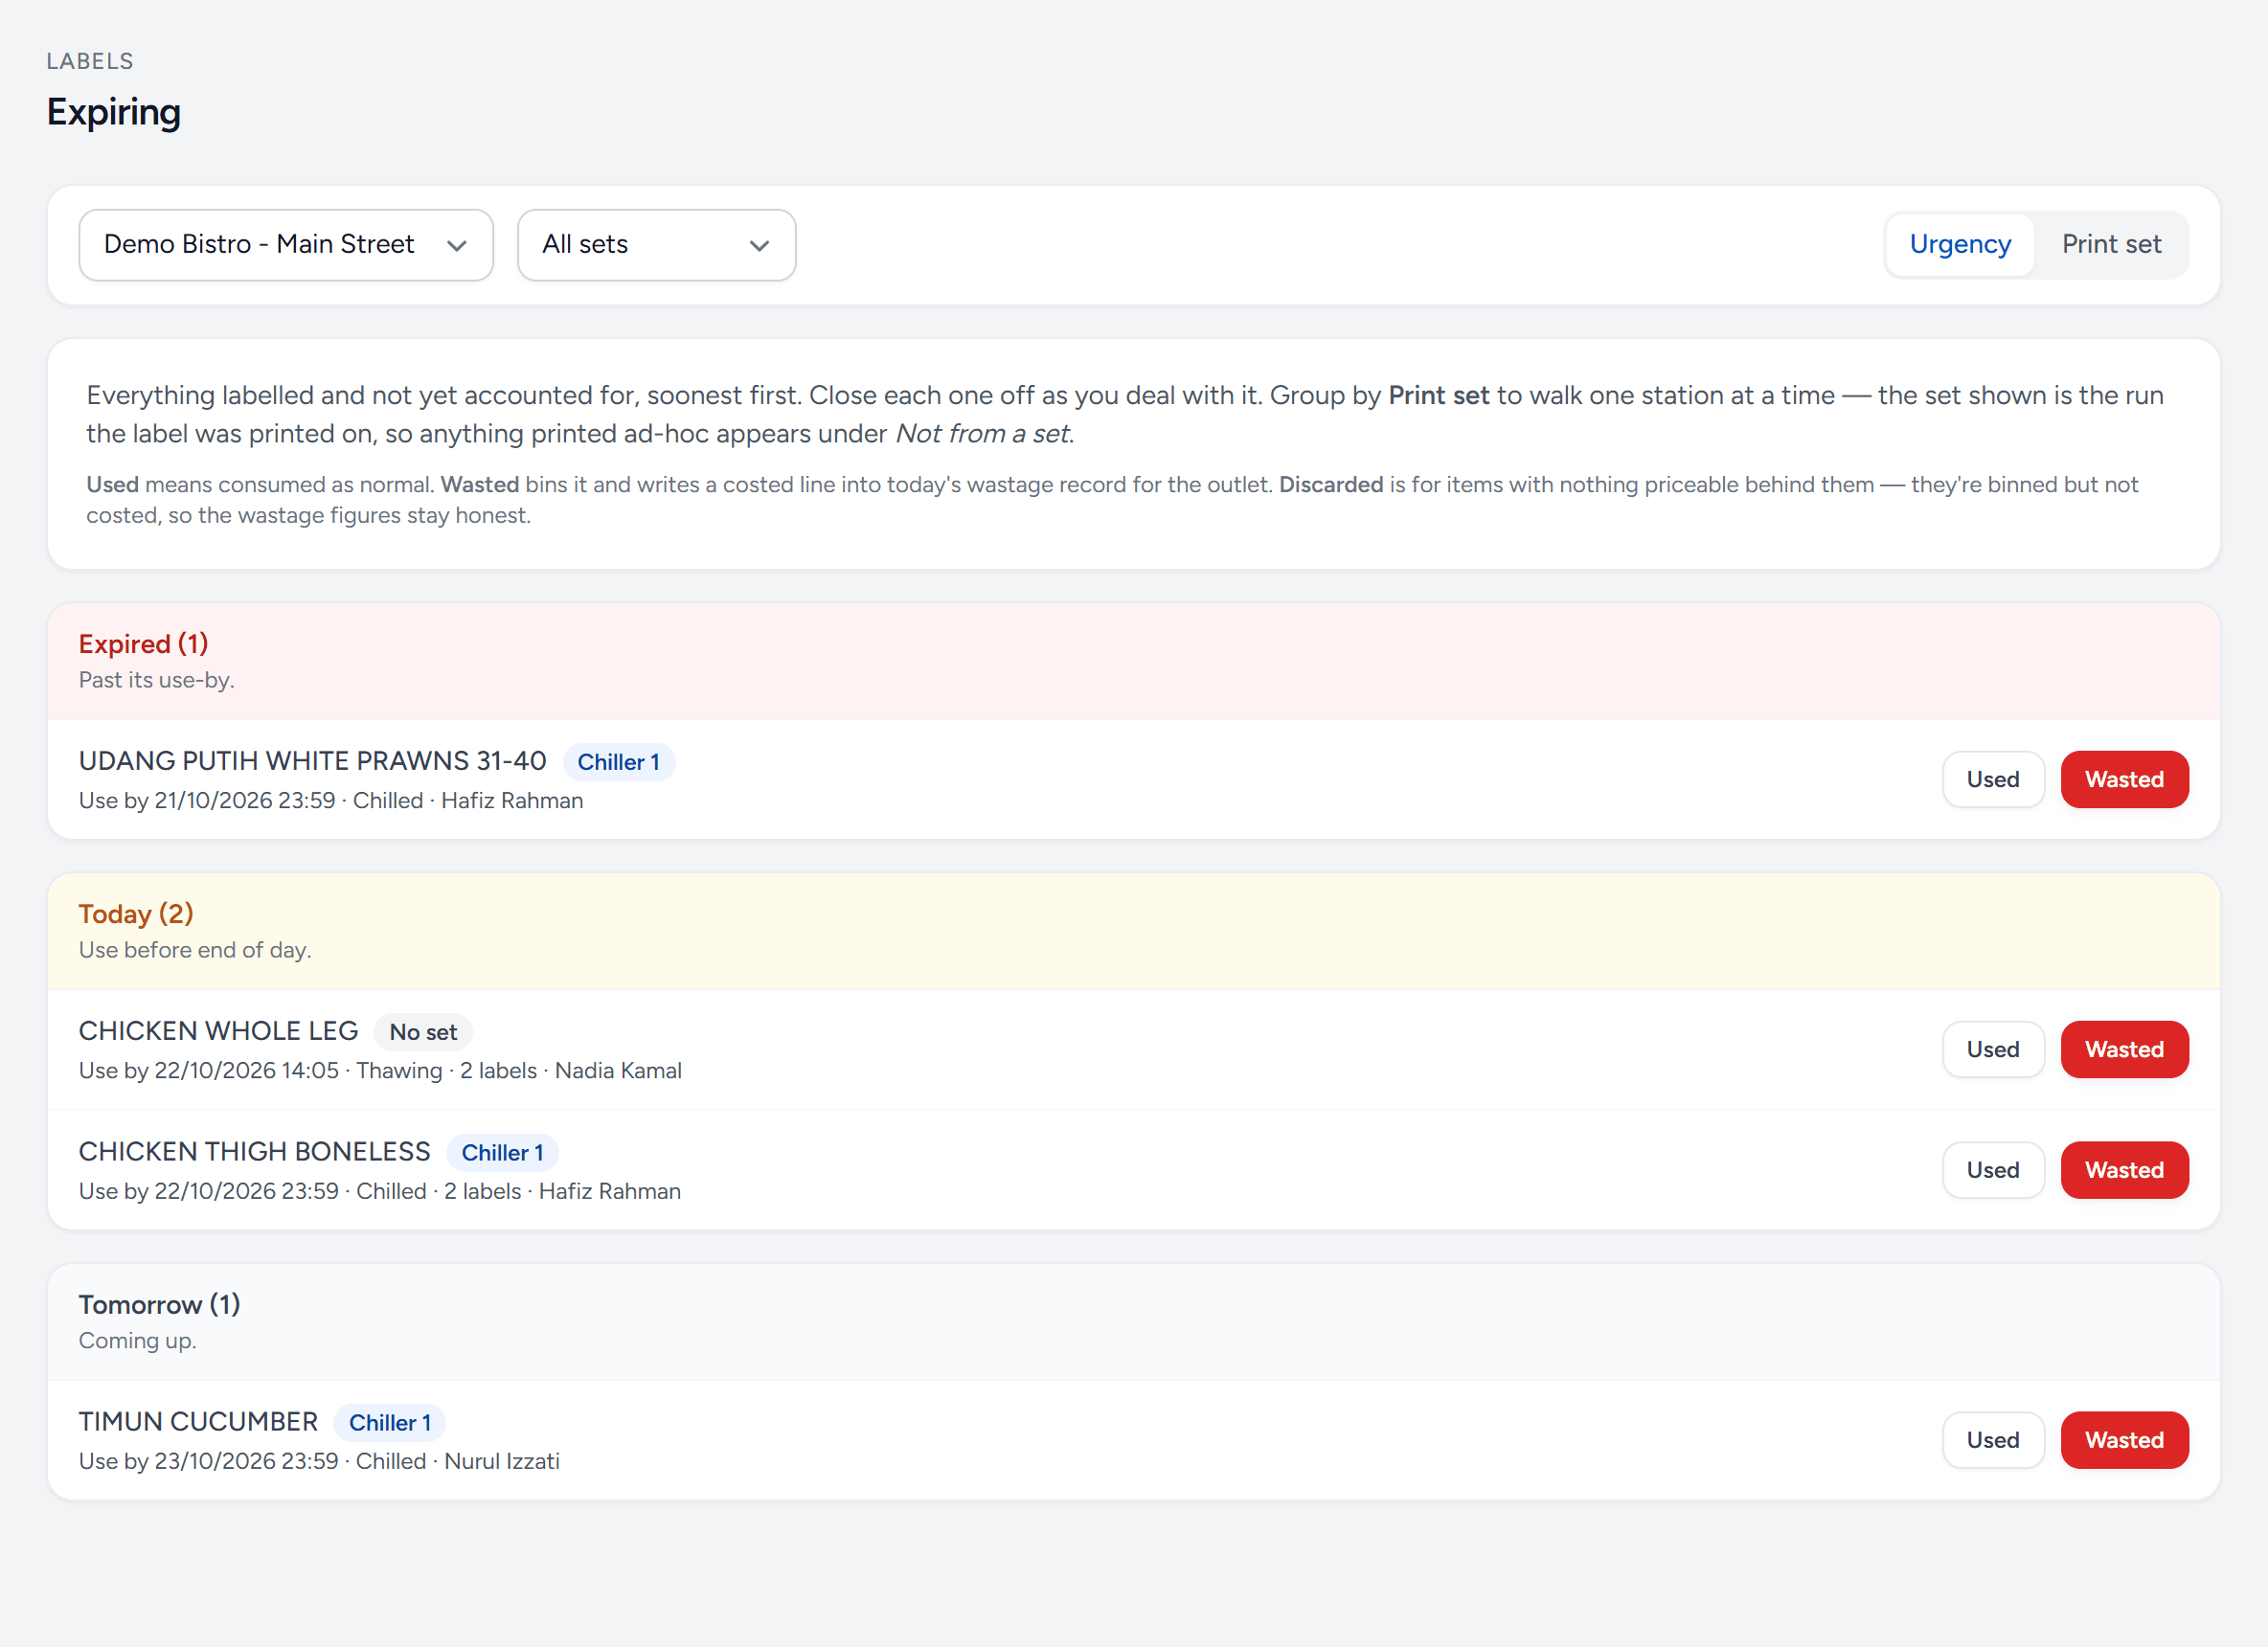Open the Demo Bistro - Main Street outlet dropdown
The height and width of the screenshot is (1647, 2268).
click(286, 245)
